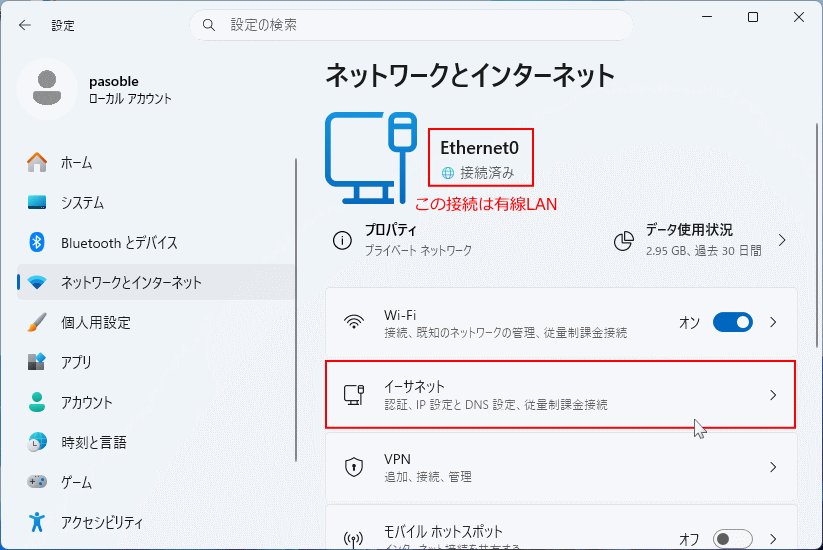
Task: Click the アクセシビリティ figure icon
Action: [37, 522]
